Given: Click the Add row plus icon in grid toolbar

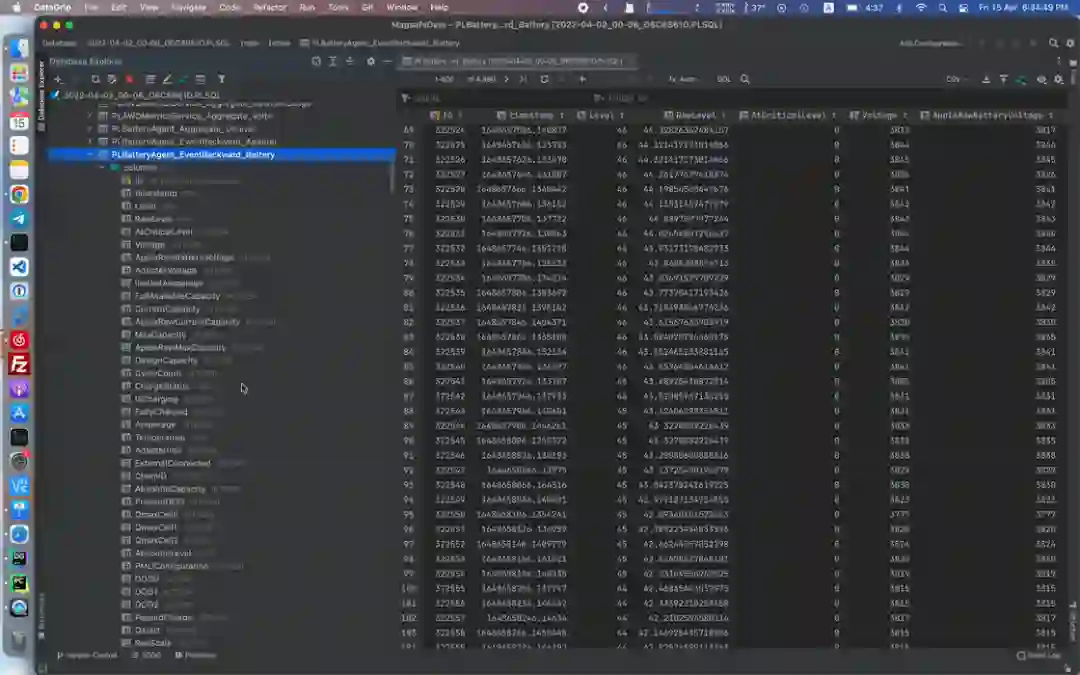Looking at the screenshot, I should (x=583, y=79).
